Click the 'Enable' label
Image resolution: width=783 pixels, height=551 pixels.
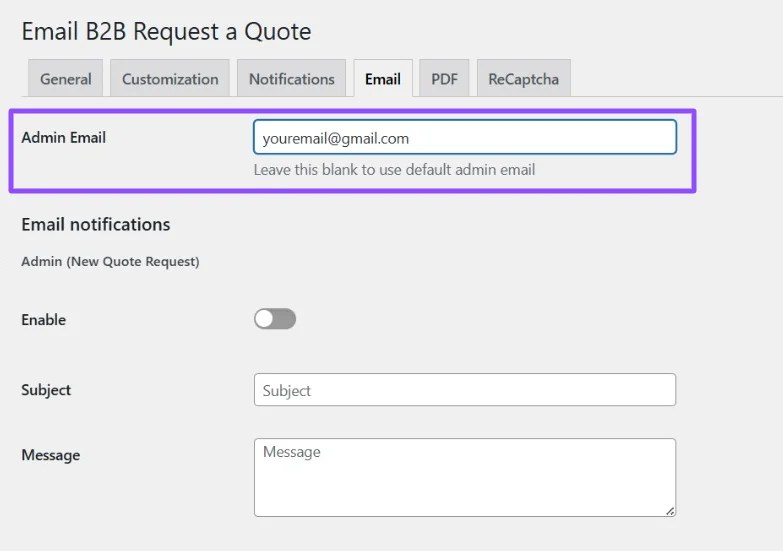pos(43,320)
